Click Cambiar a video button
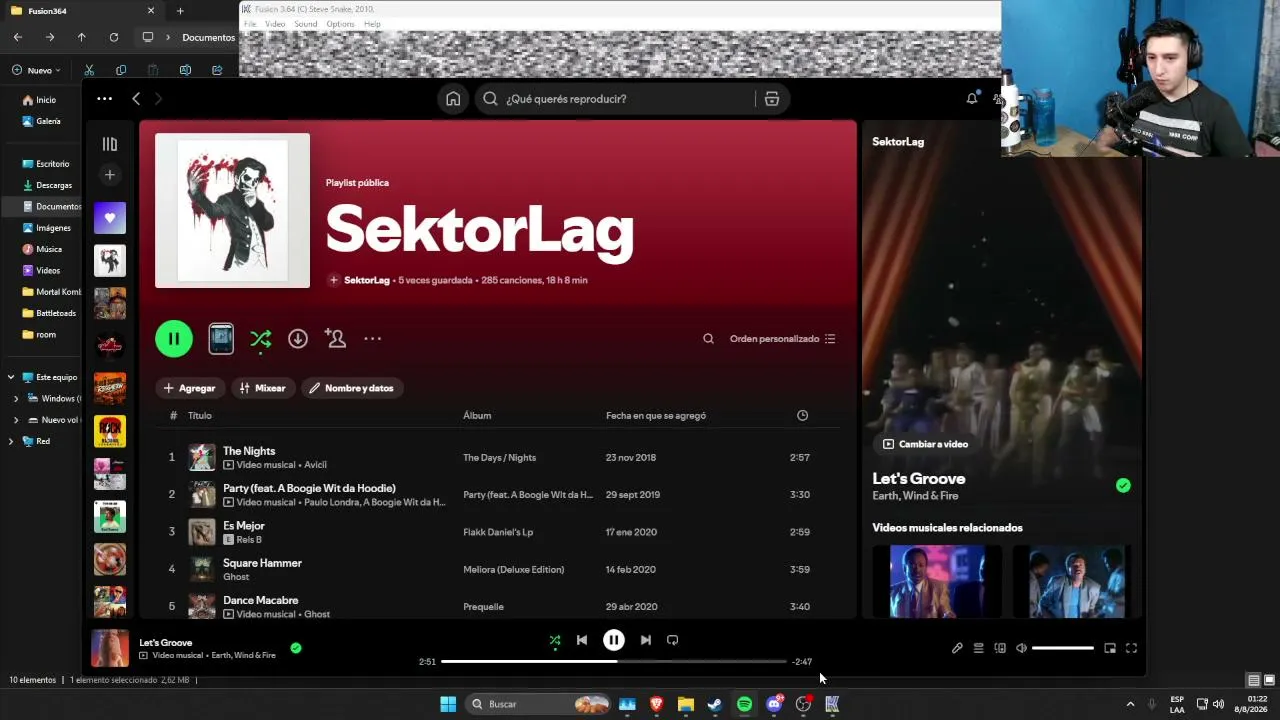The width and height of the screenshot is (1280, 720). click(x=925, y=444)
